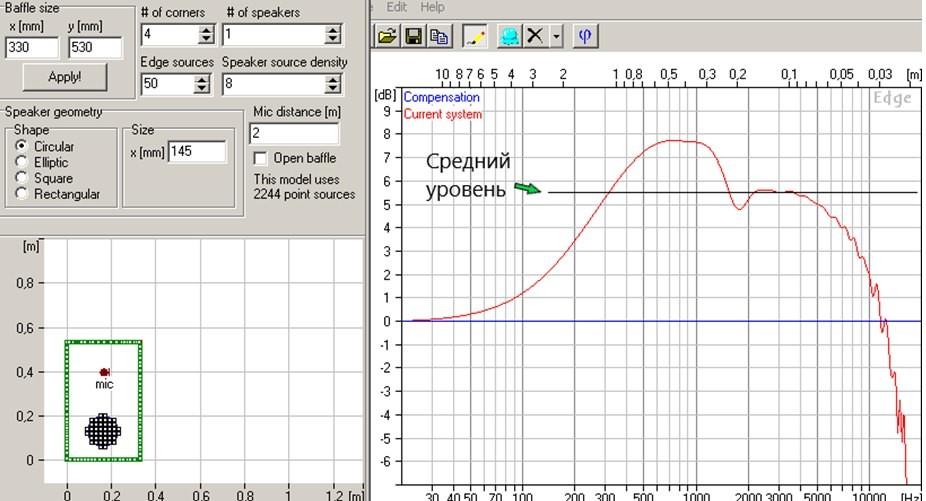Click the Compensation legend label

[x=441, y=97]
